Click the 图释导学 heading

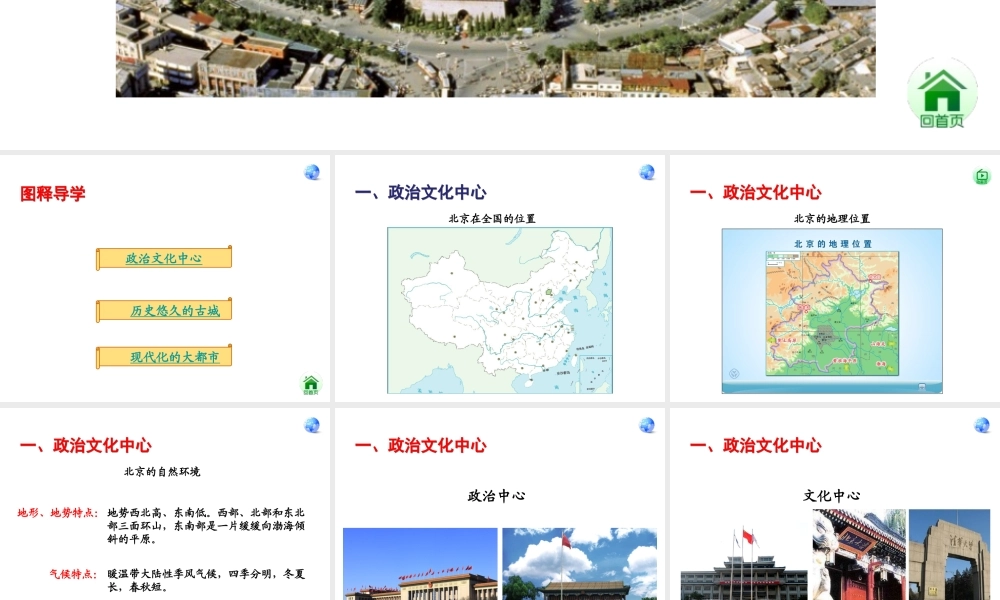53,194
